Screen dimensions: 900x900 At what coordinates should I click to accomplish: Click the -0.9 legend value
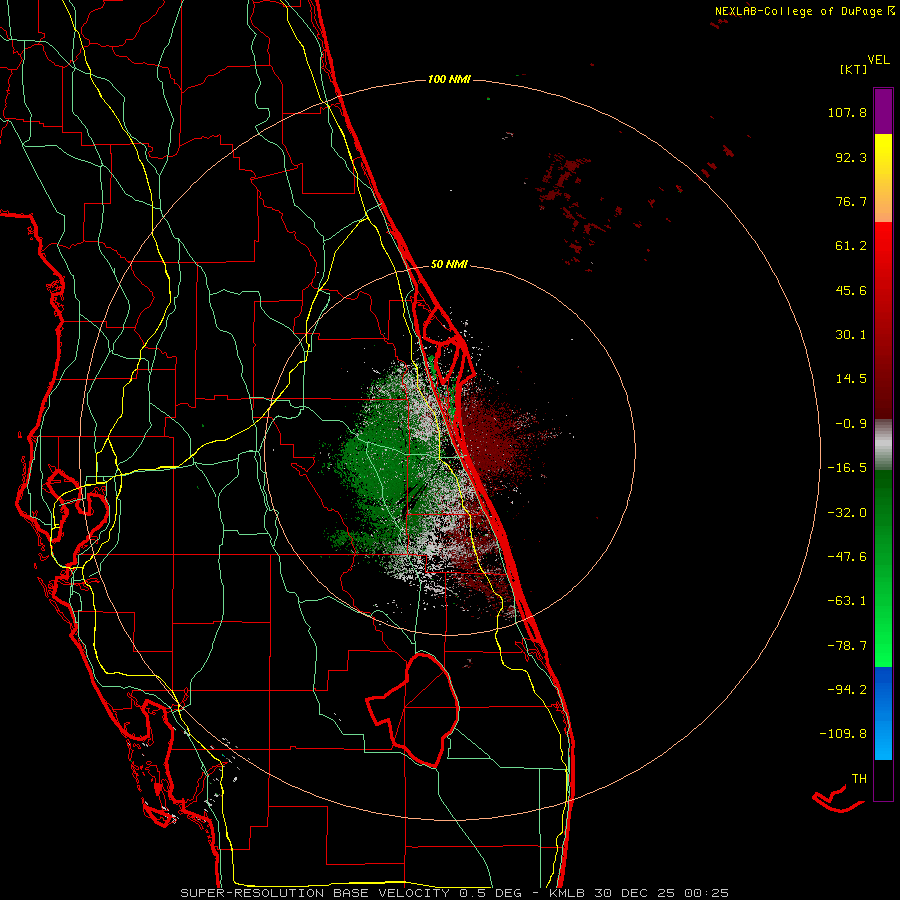click(851, 424)
